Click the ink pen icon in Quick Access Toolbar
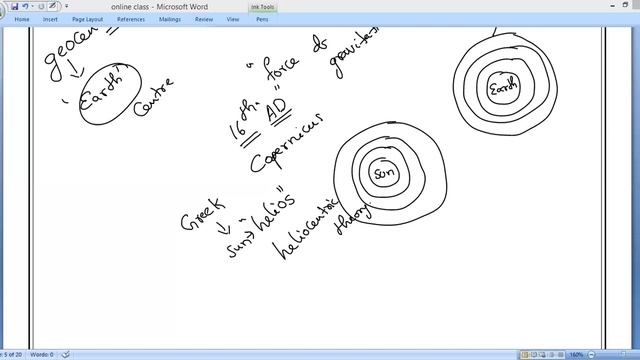Image resolution: width=640 pixels, height=360 pixels. 52,6
